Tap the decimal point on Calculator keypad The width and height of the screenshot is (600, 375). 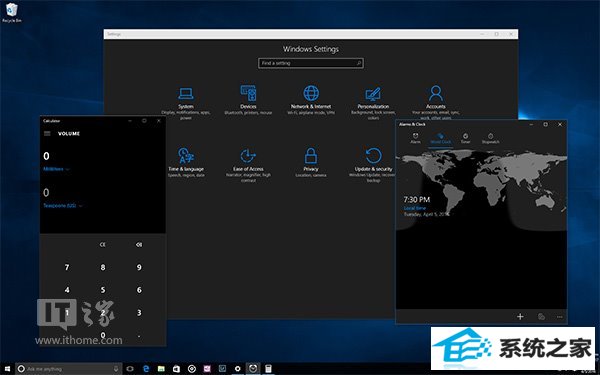[x=139, y=336]
